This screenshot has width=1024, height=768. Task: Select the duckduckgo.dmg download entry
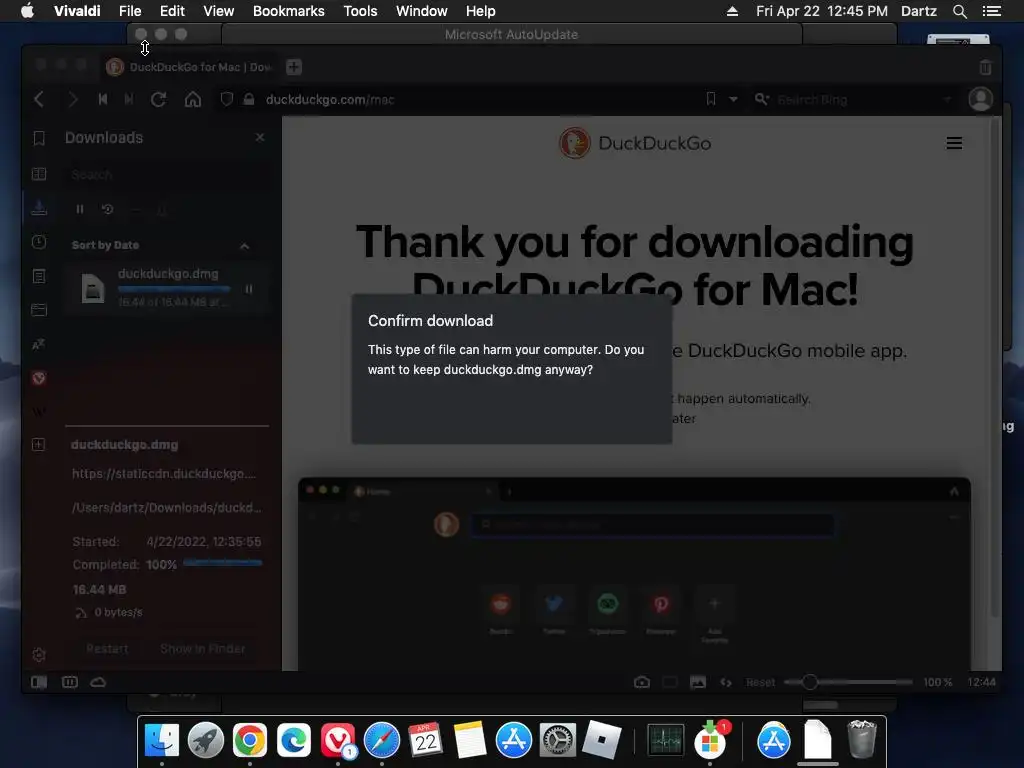tap(167, 288)
